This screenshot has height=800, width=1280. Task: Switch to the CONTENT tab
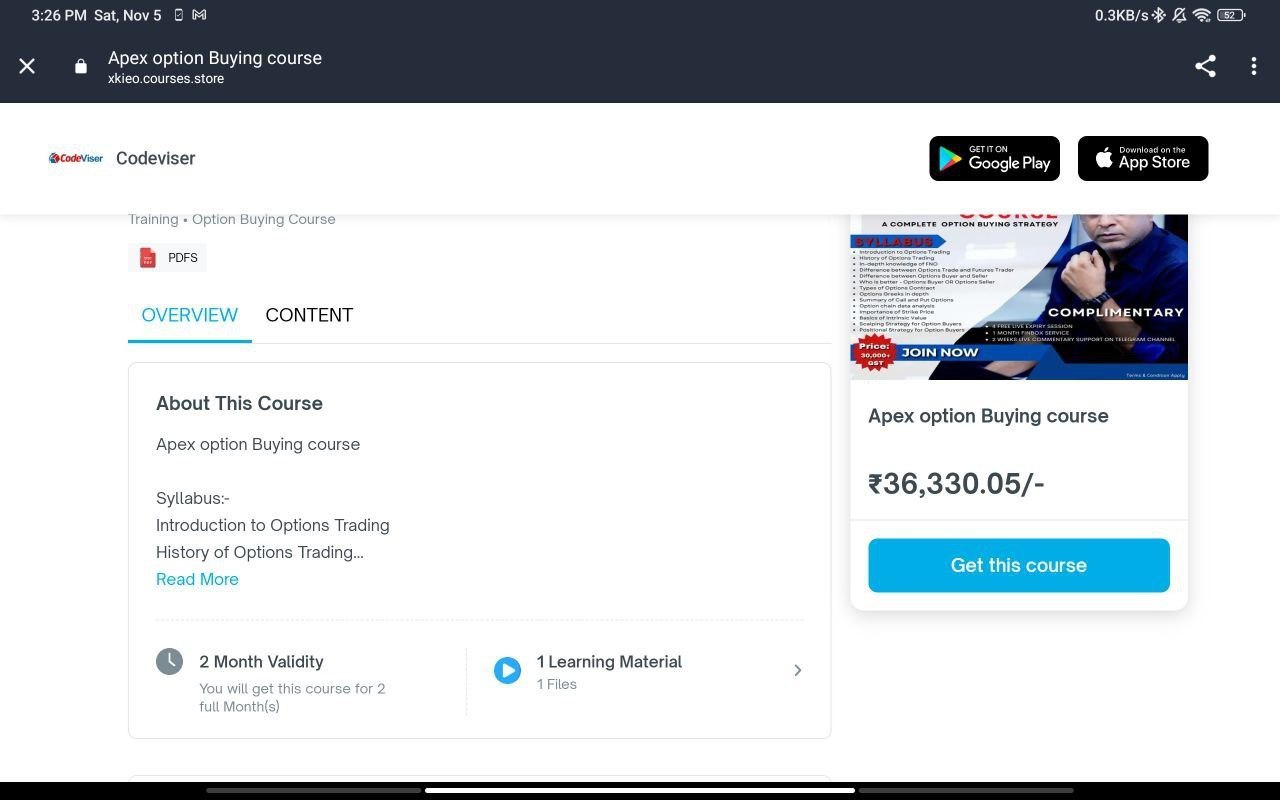(x=309, y=315)
